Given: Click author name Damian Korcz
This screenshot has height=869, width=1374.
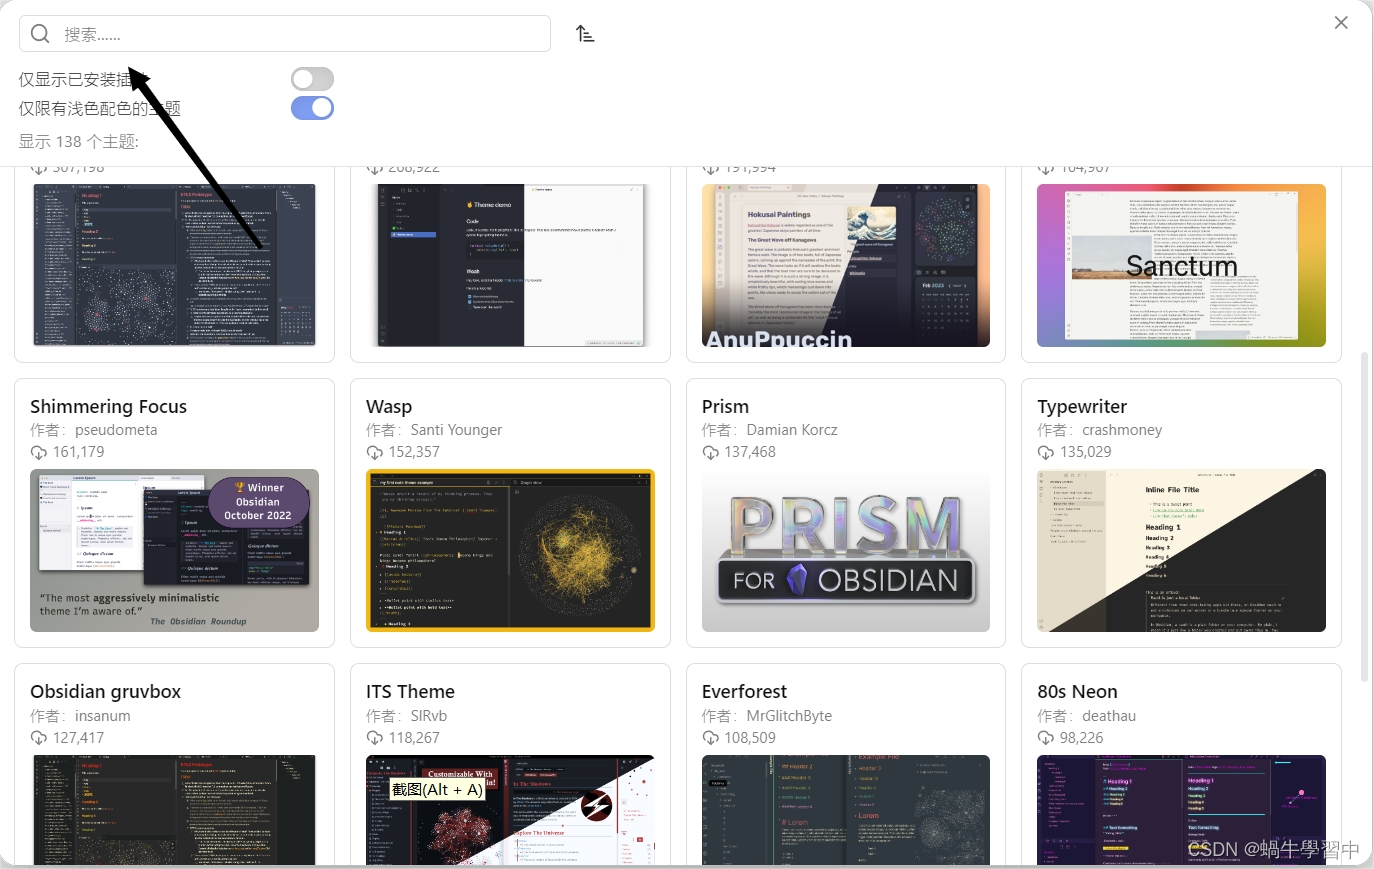Looking at the screenshot, I should 792,430.
